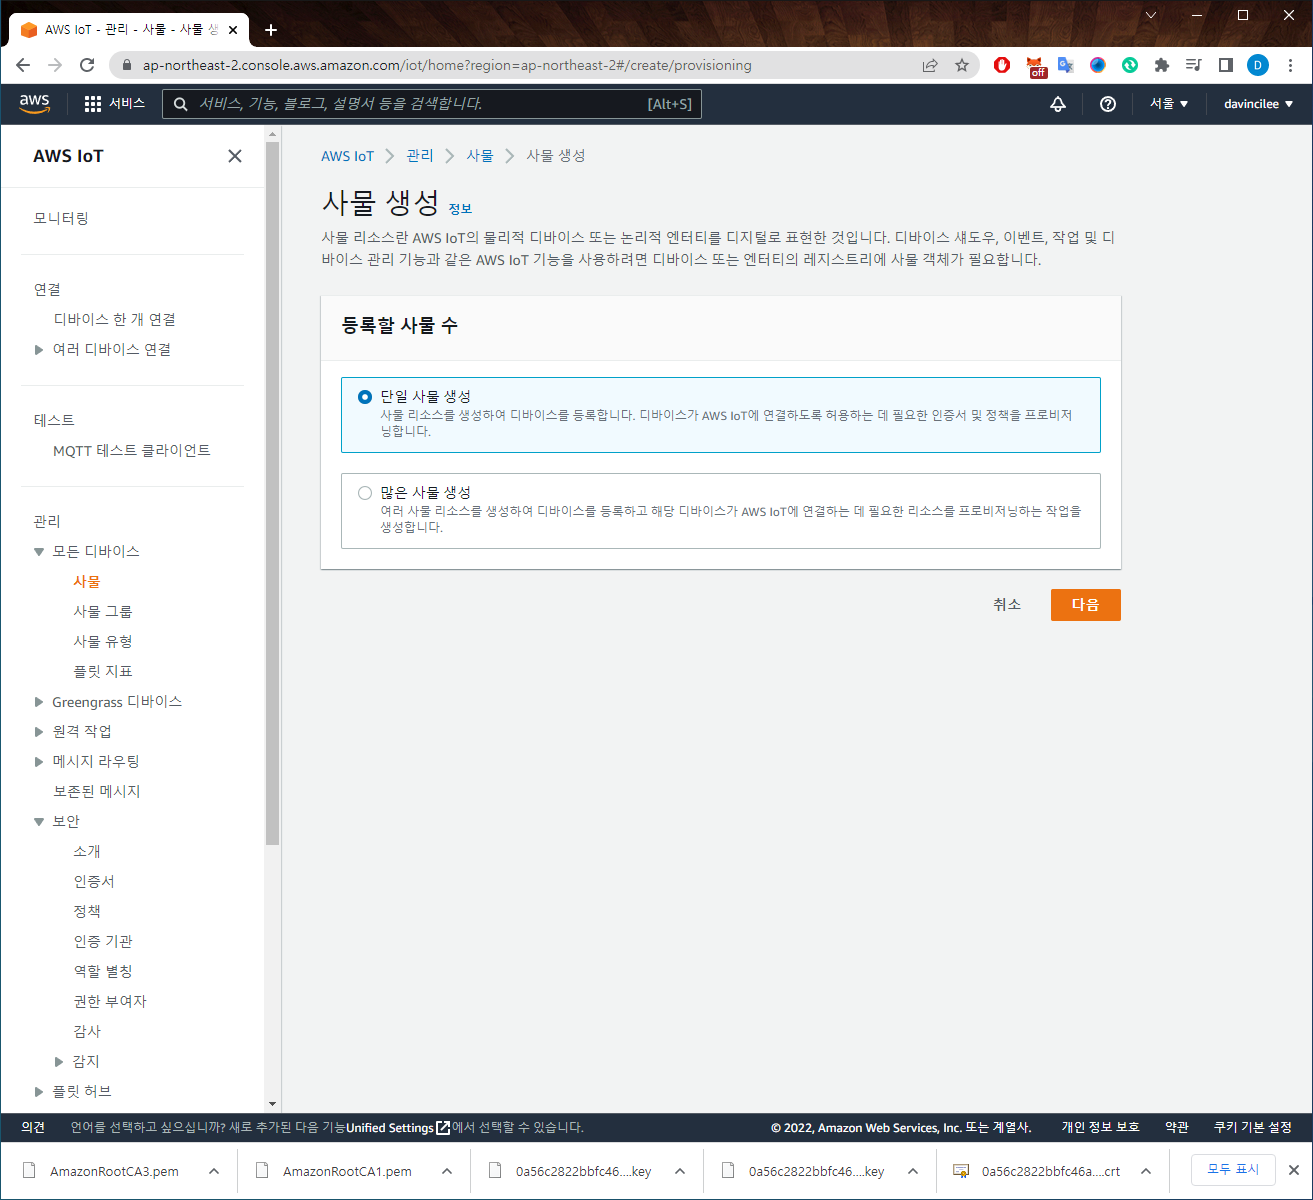Open the davincilee account dropdown
1313x1200 pixels.
(1258, 103)
